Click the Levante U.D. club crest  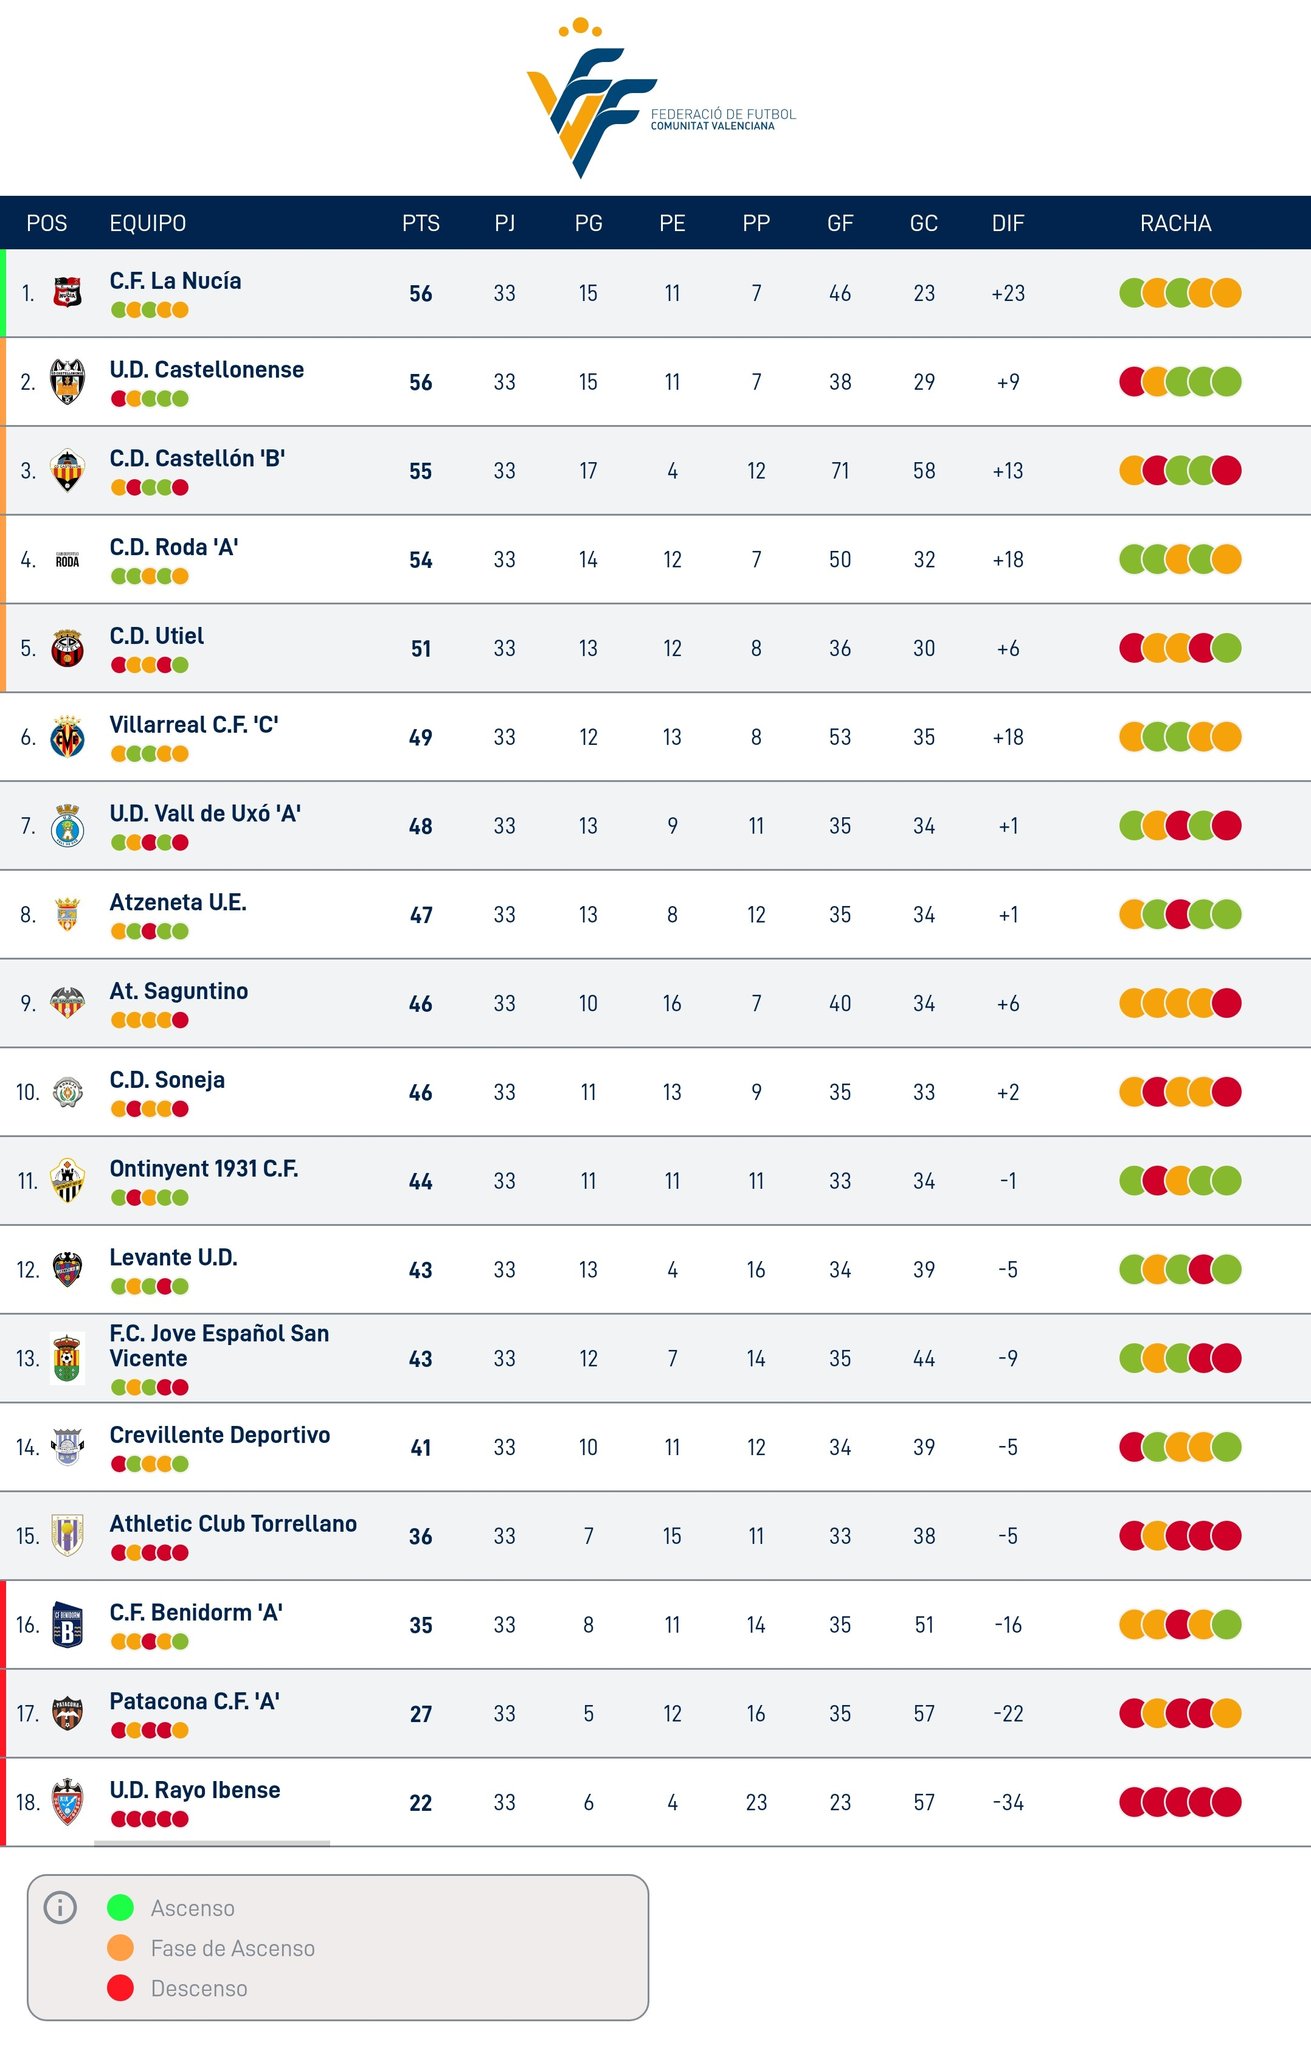tap(67, 1269)
